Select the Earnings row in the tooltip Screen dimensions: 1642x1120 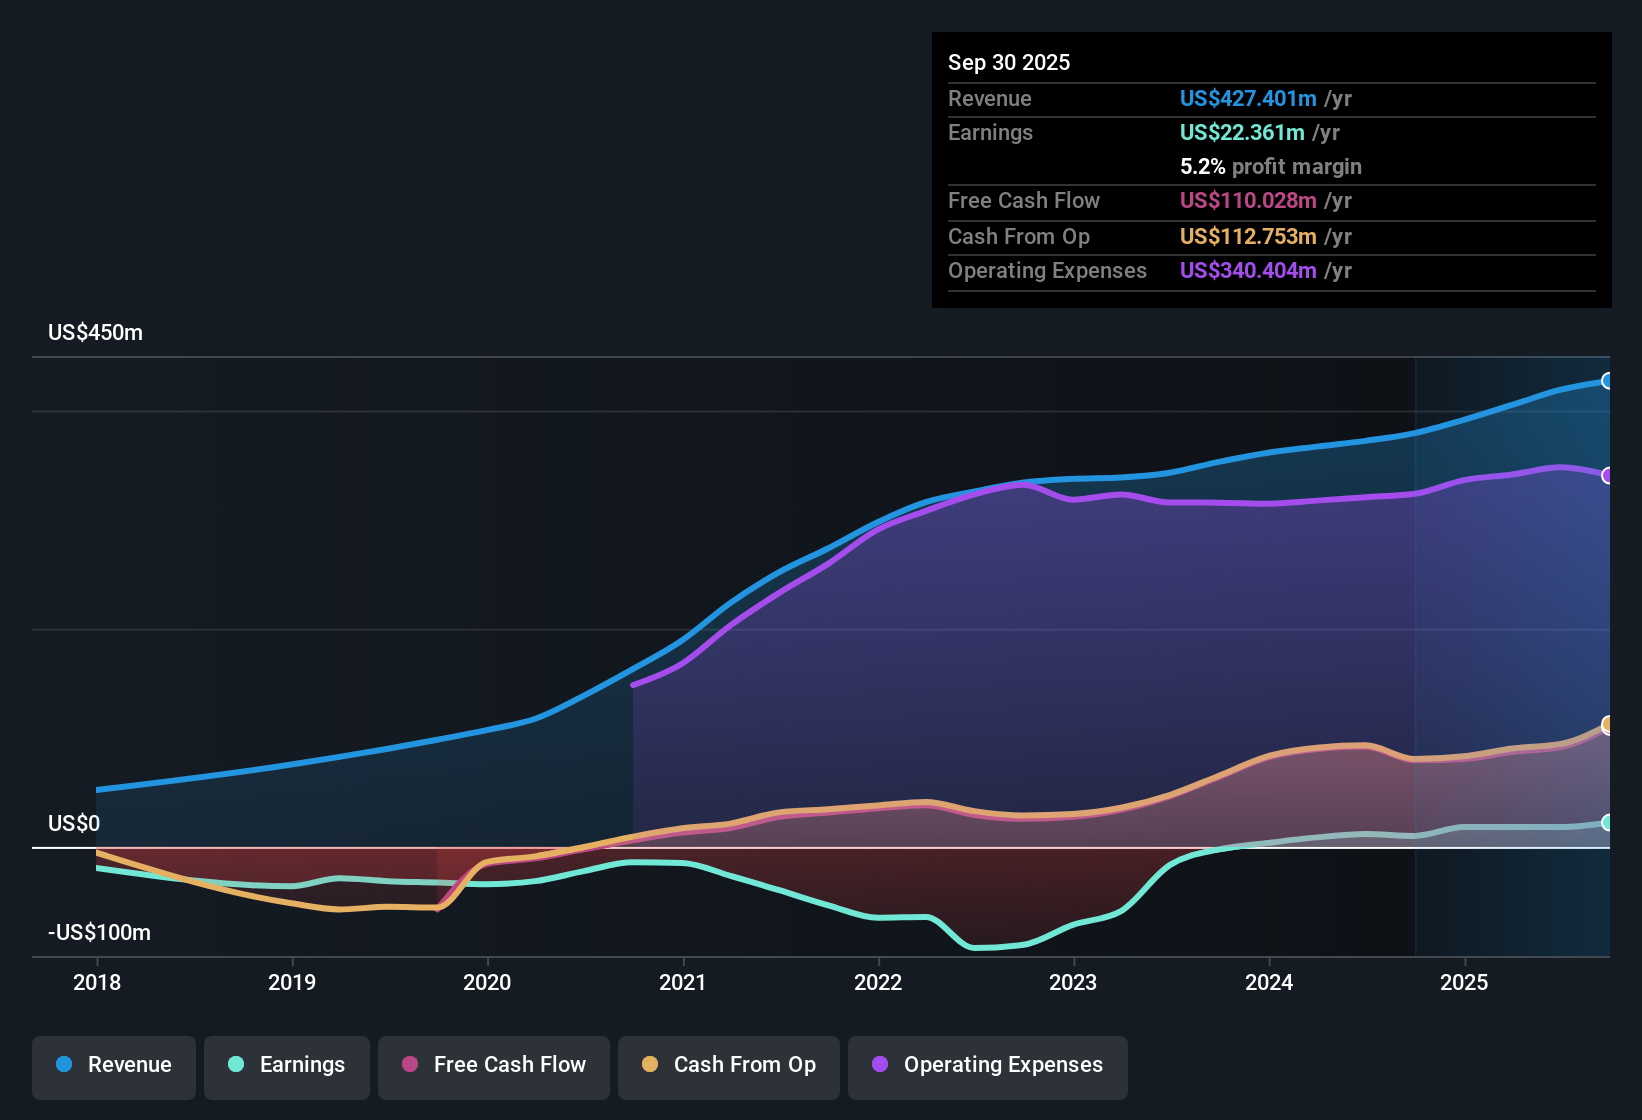tap(990, 132)
